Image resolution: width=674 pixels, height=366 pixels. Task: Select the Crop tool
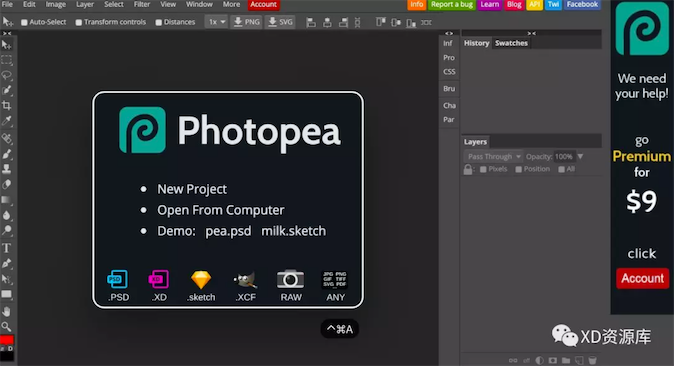click(6, 105)
